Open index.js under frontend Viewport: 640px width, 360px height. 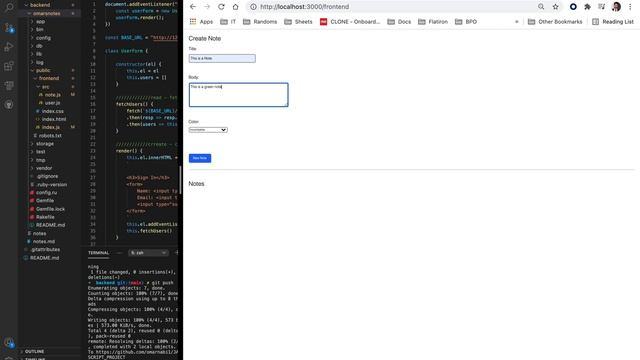[x=48, y=127]
